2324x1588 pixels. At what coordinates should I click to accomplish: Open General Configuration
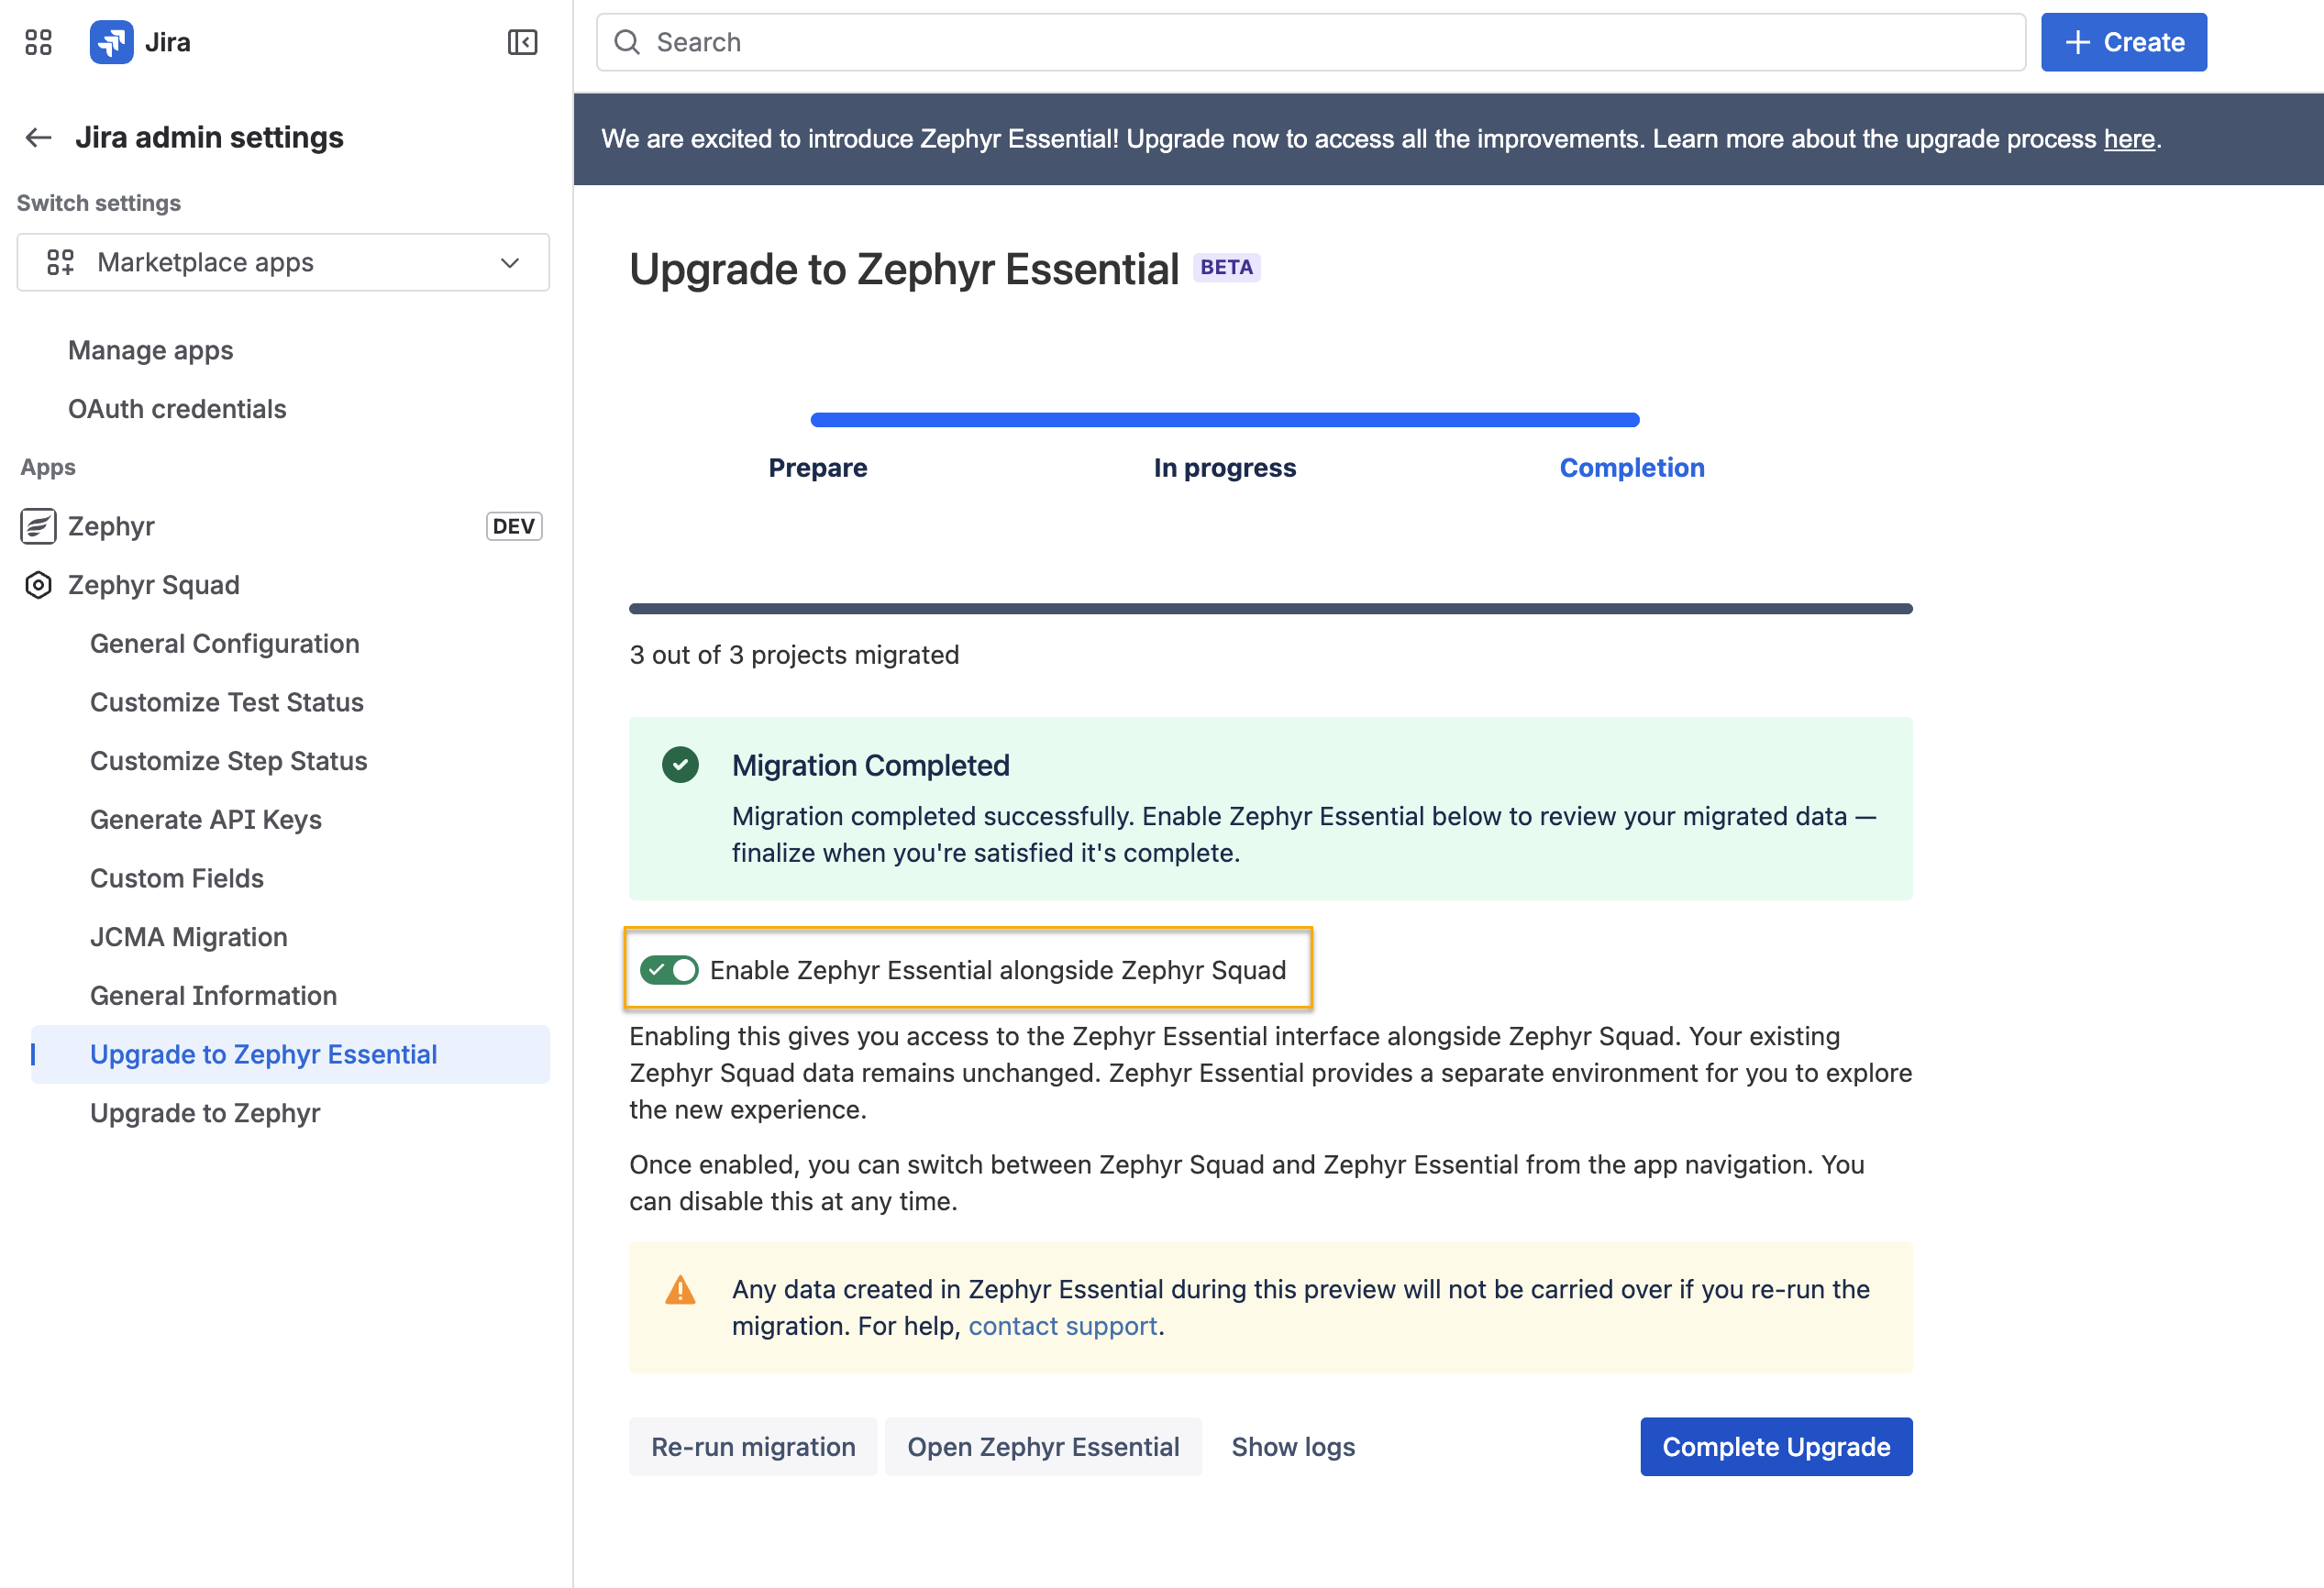point(225,644)
